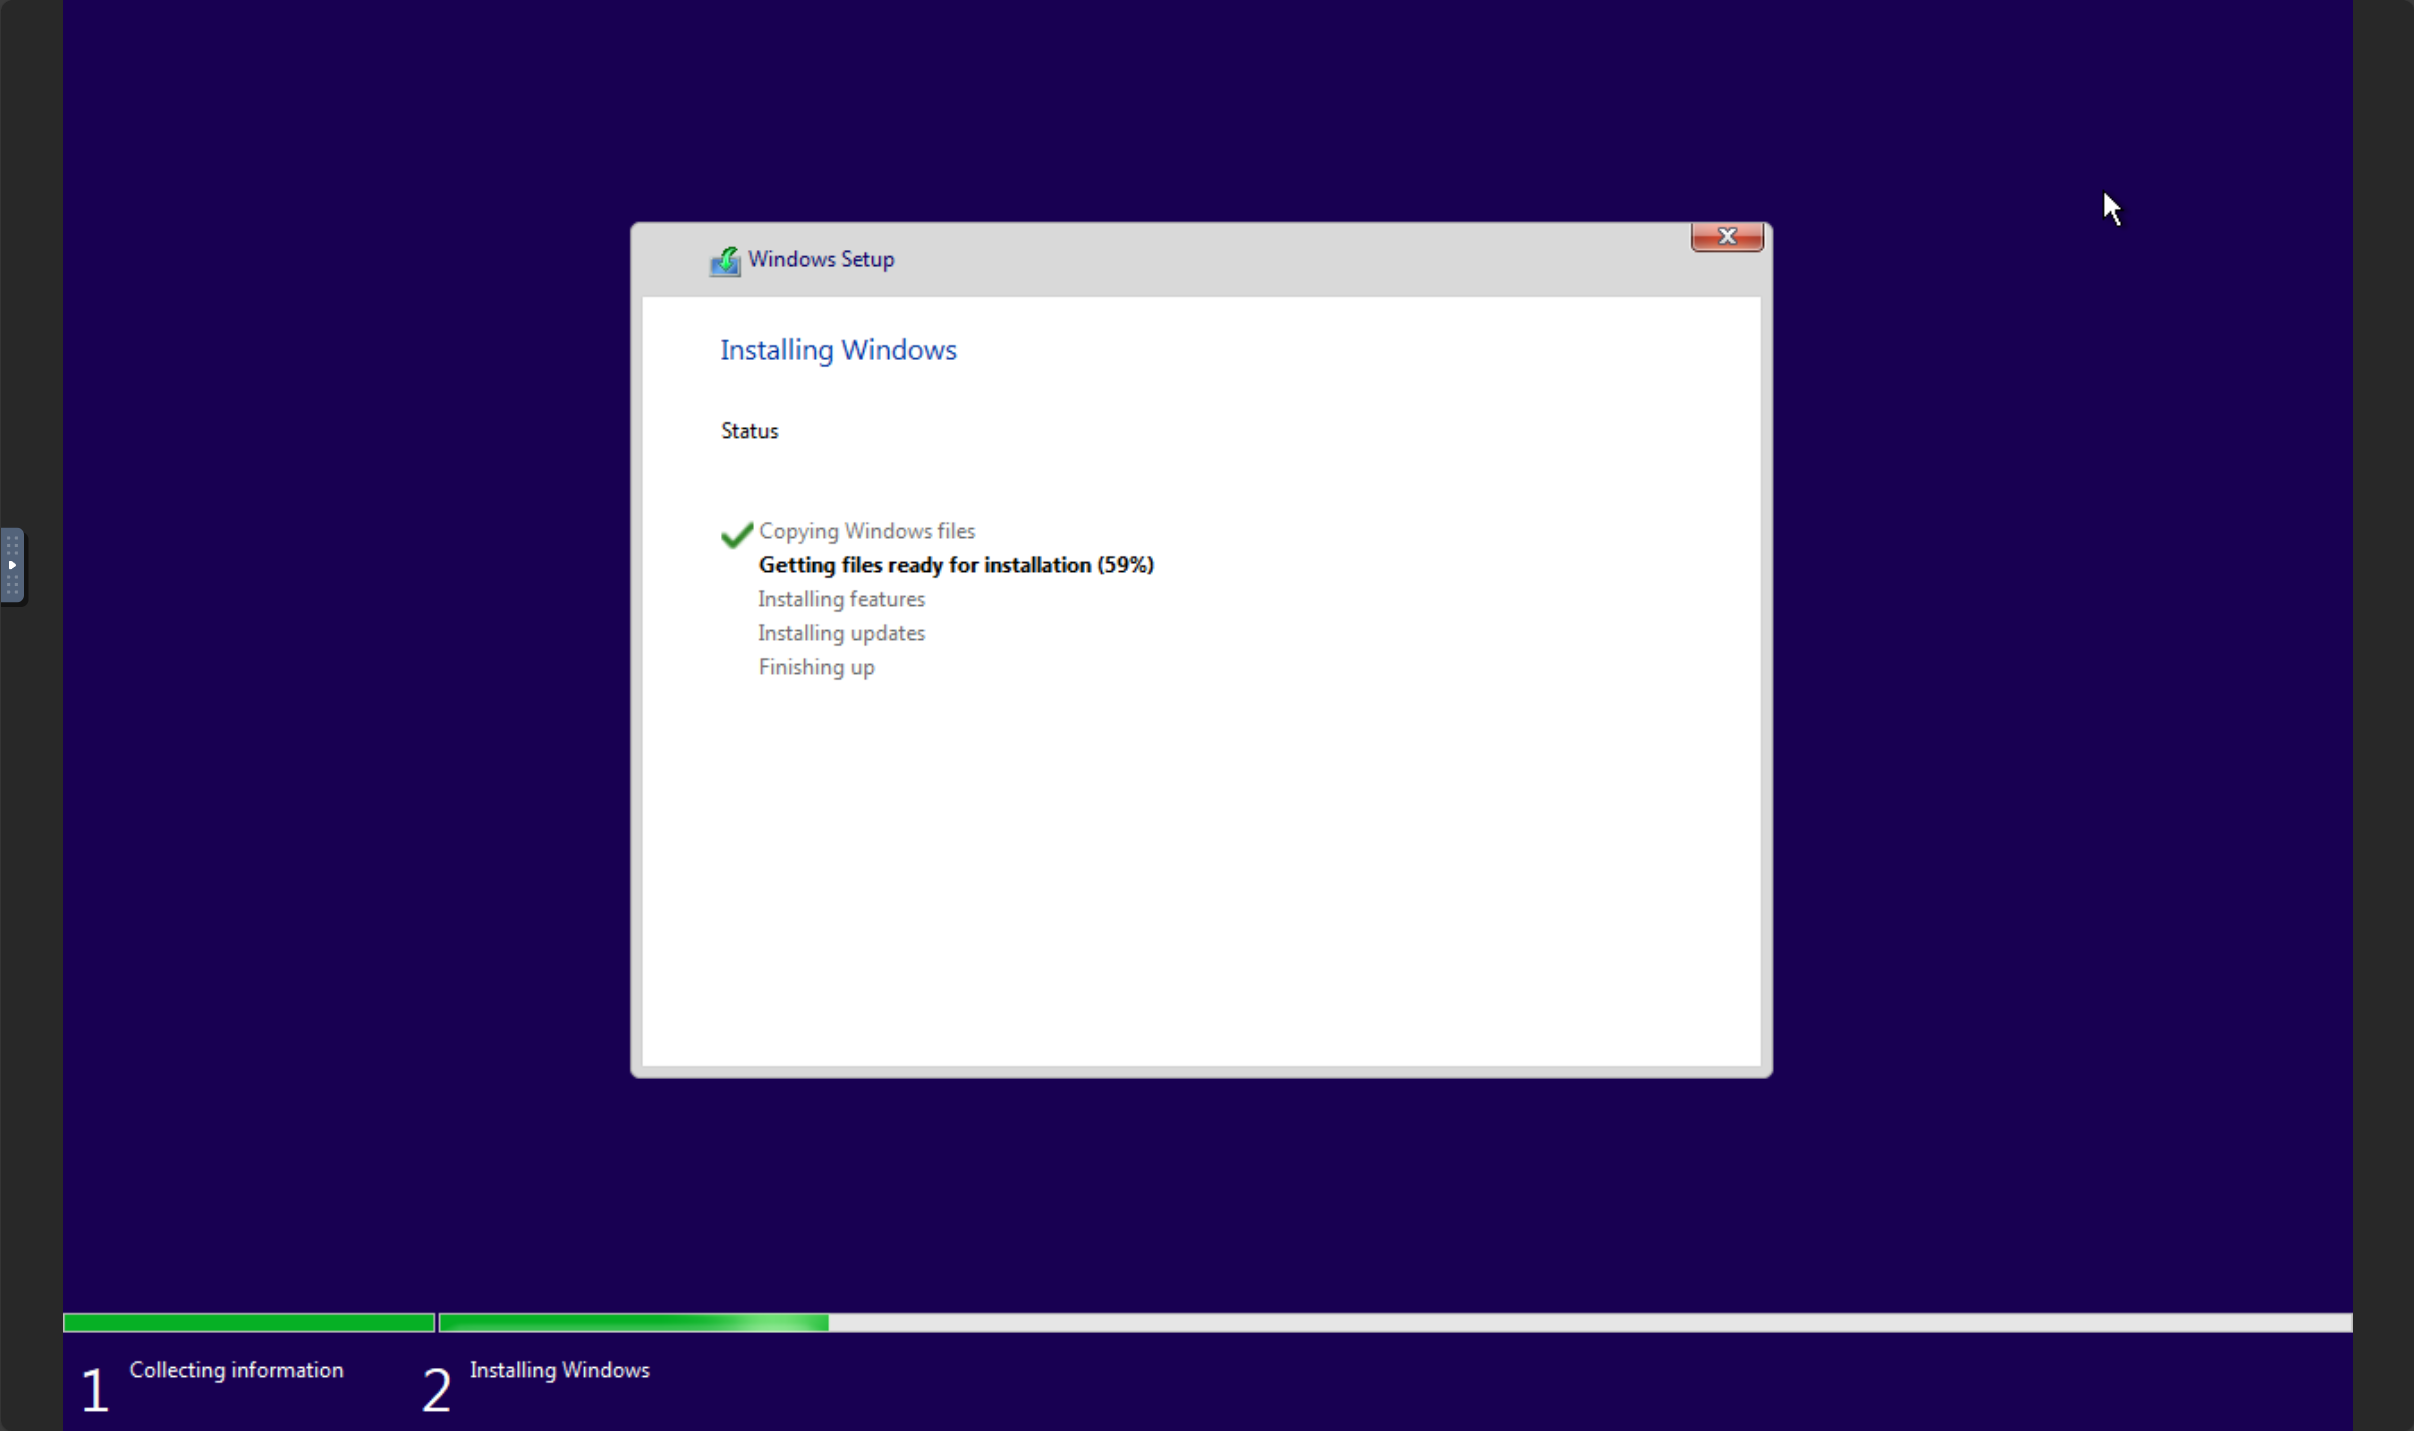Select the Copying Windows files step

click(866, 531)
